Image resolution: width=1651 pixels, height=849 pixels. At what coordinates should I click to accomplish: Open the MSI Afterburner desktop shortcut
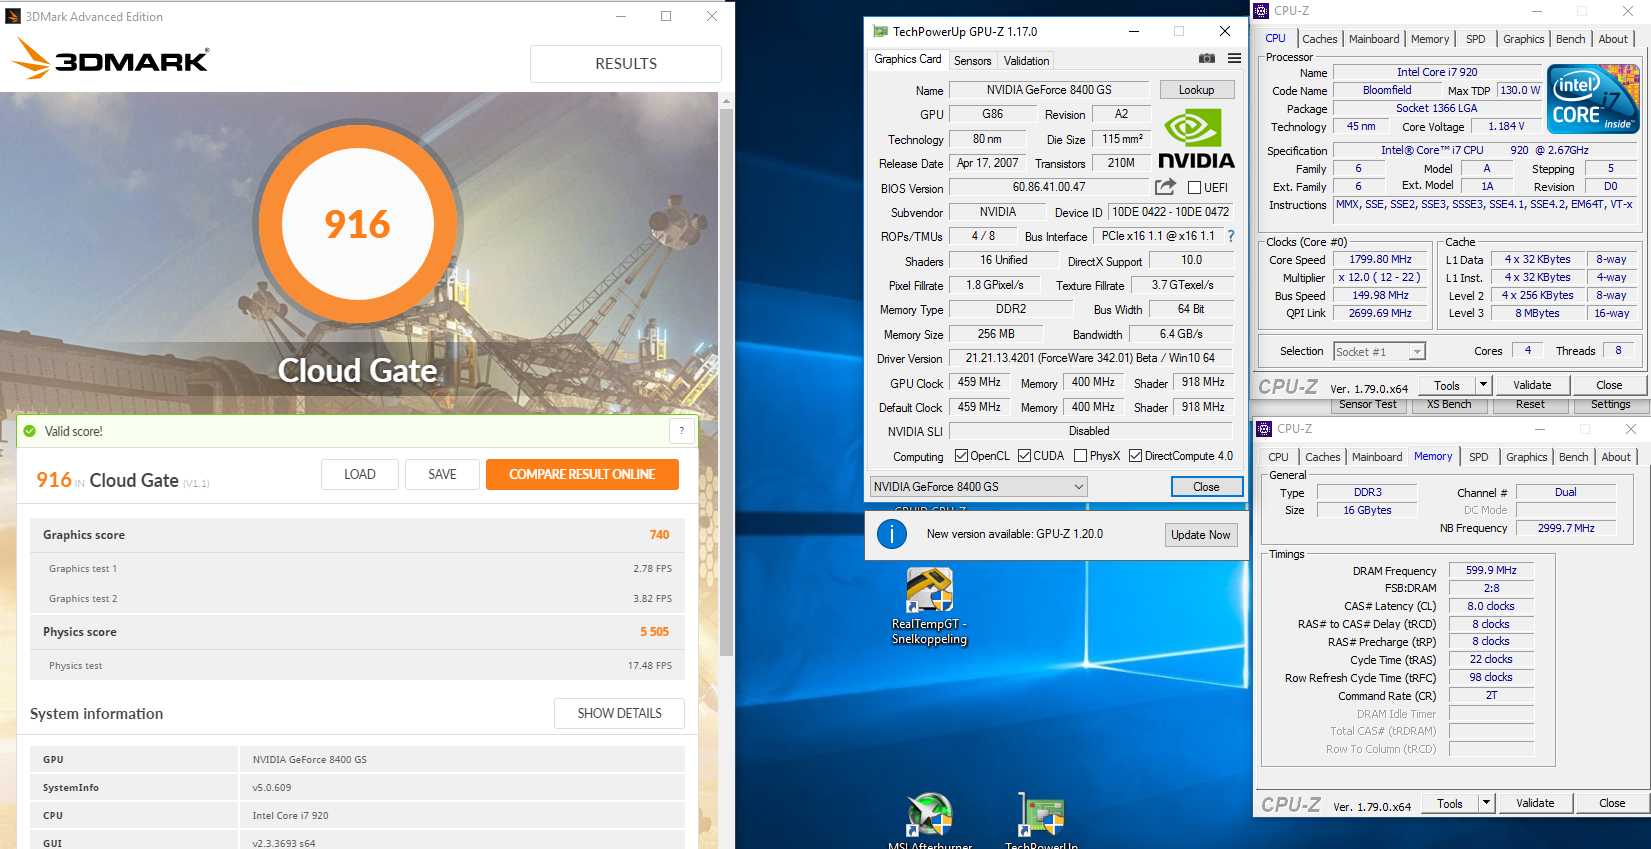(x=930, y=821)
